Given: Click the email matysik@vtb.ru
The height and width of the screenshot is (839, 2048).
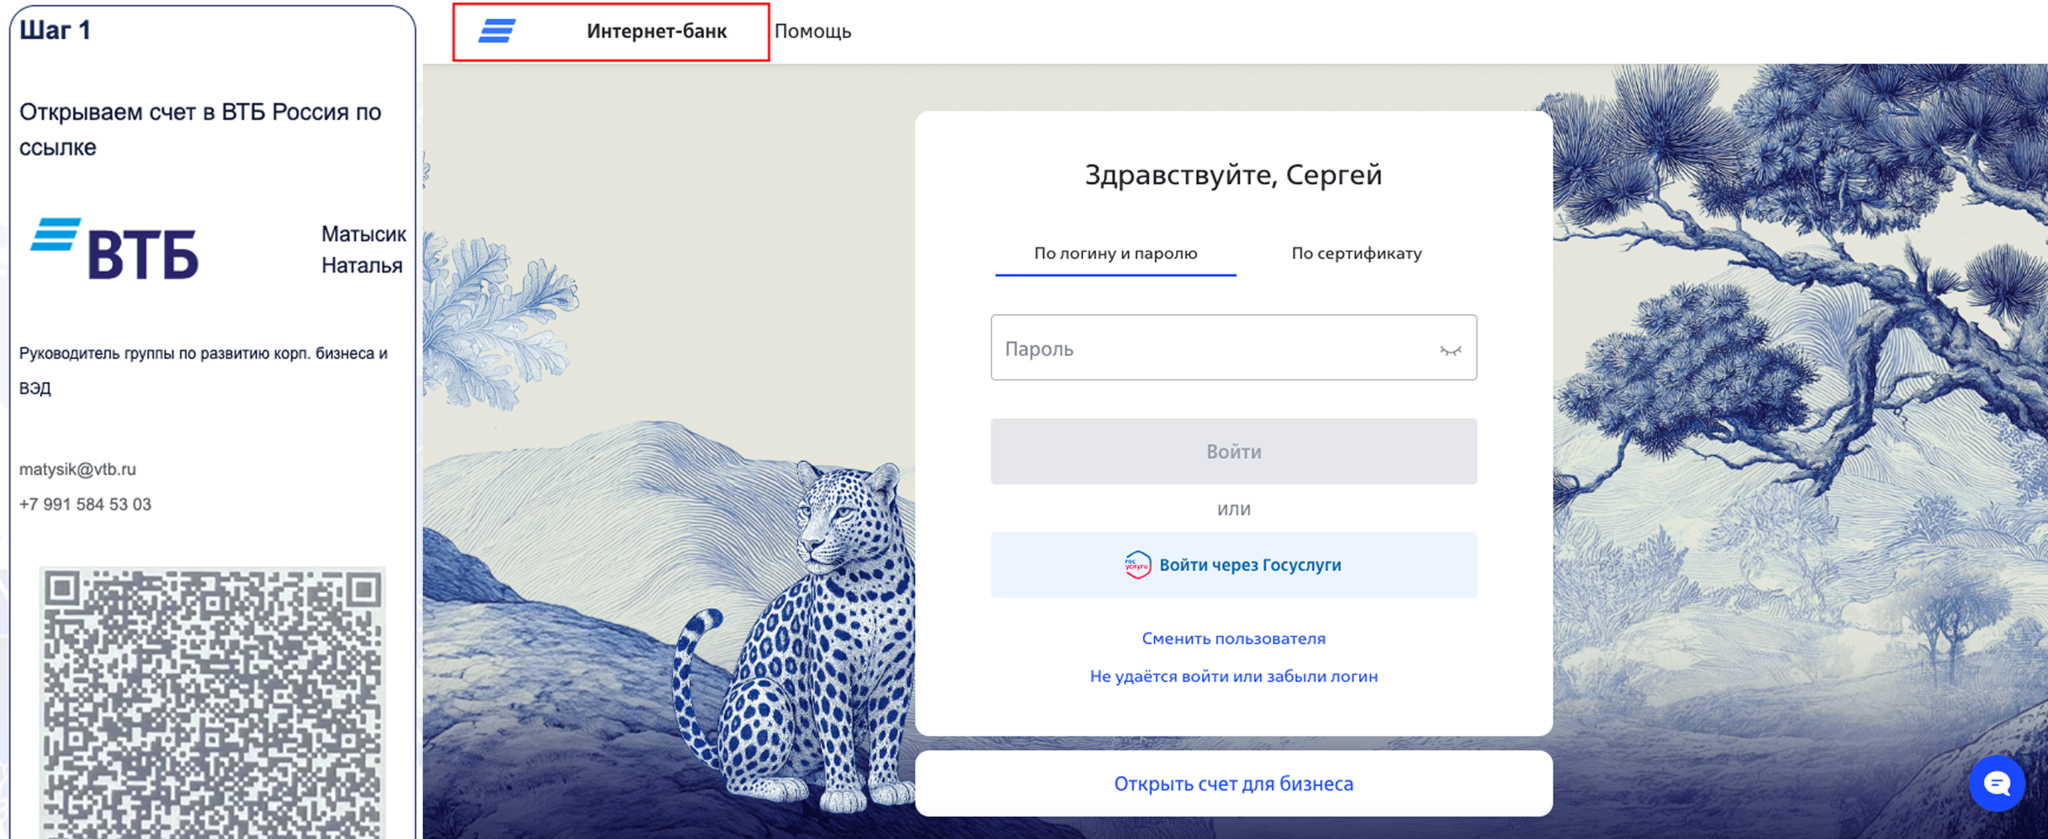Looking at the screenshot, I should point(77,469).
